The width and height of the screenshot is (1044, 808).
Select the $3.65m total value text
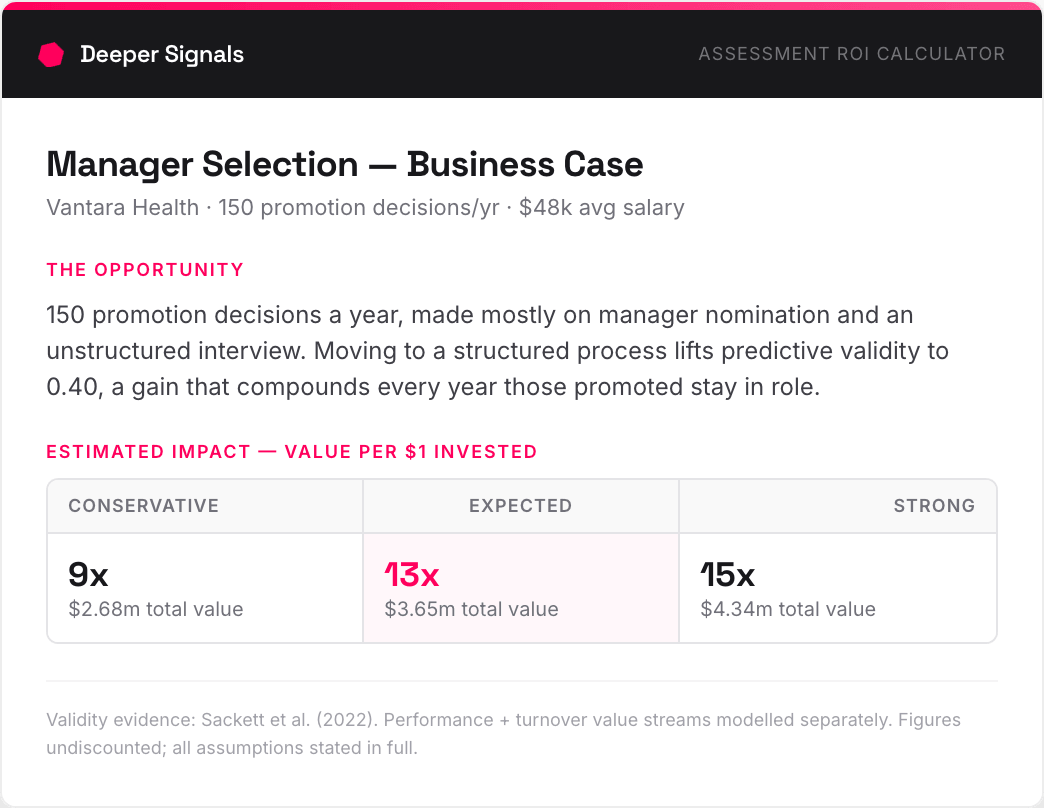[x=471, y=609]
